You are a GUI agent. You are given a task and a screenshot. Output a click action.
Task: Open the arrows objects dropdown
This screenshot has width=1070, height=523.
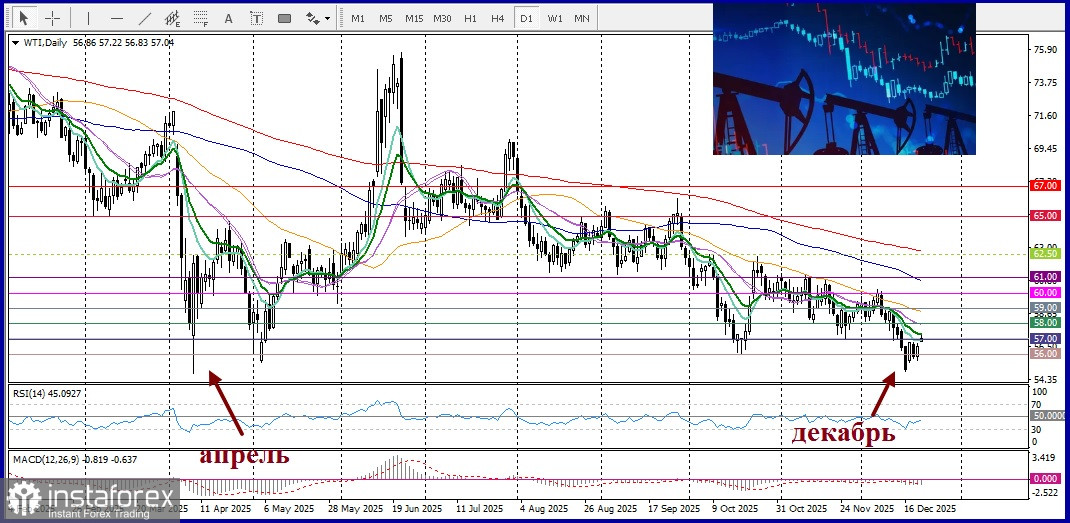(318, 18)
